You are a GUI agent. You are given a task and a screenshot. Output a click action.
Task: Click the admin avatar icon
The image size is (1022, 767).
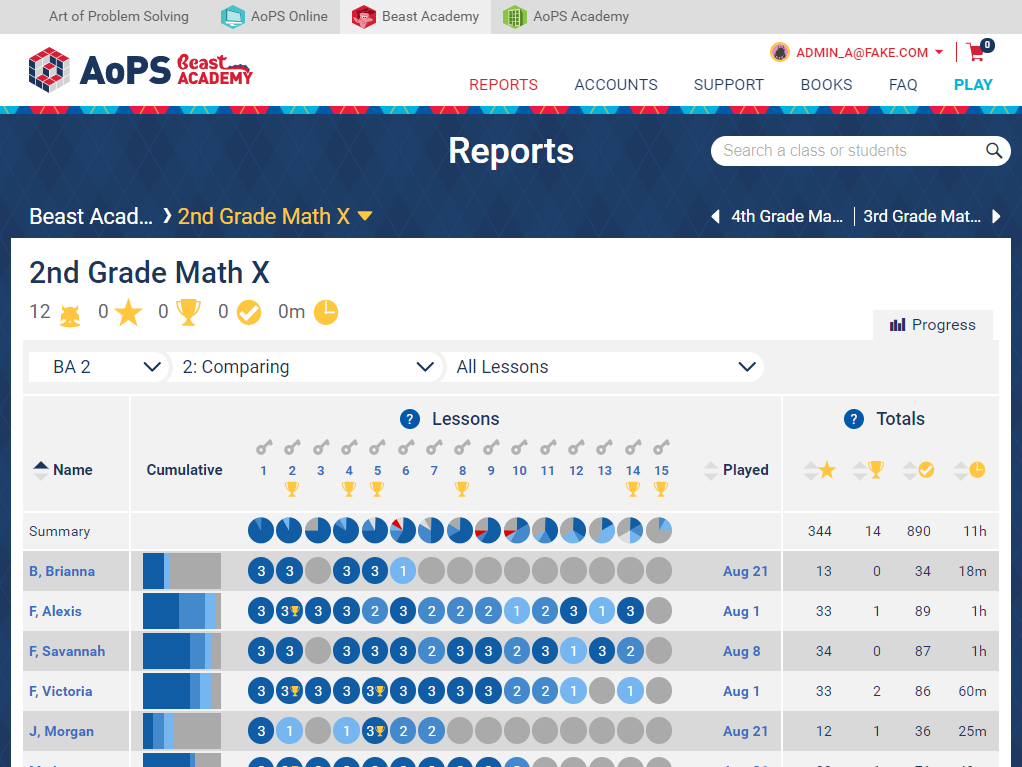[779, 52]
